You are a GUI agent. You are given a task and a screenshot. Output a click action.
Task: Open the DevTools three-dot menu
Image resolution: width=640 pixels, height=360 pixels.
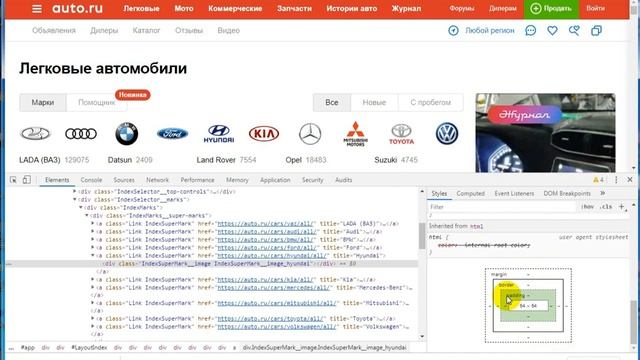tap(616, 180)
